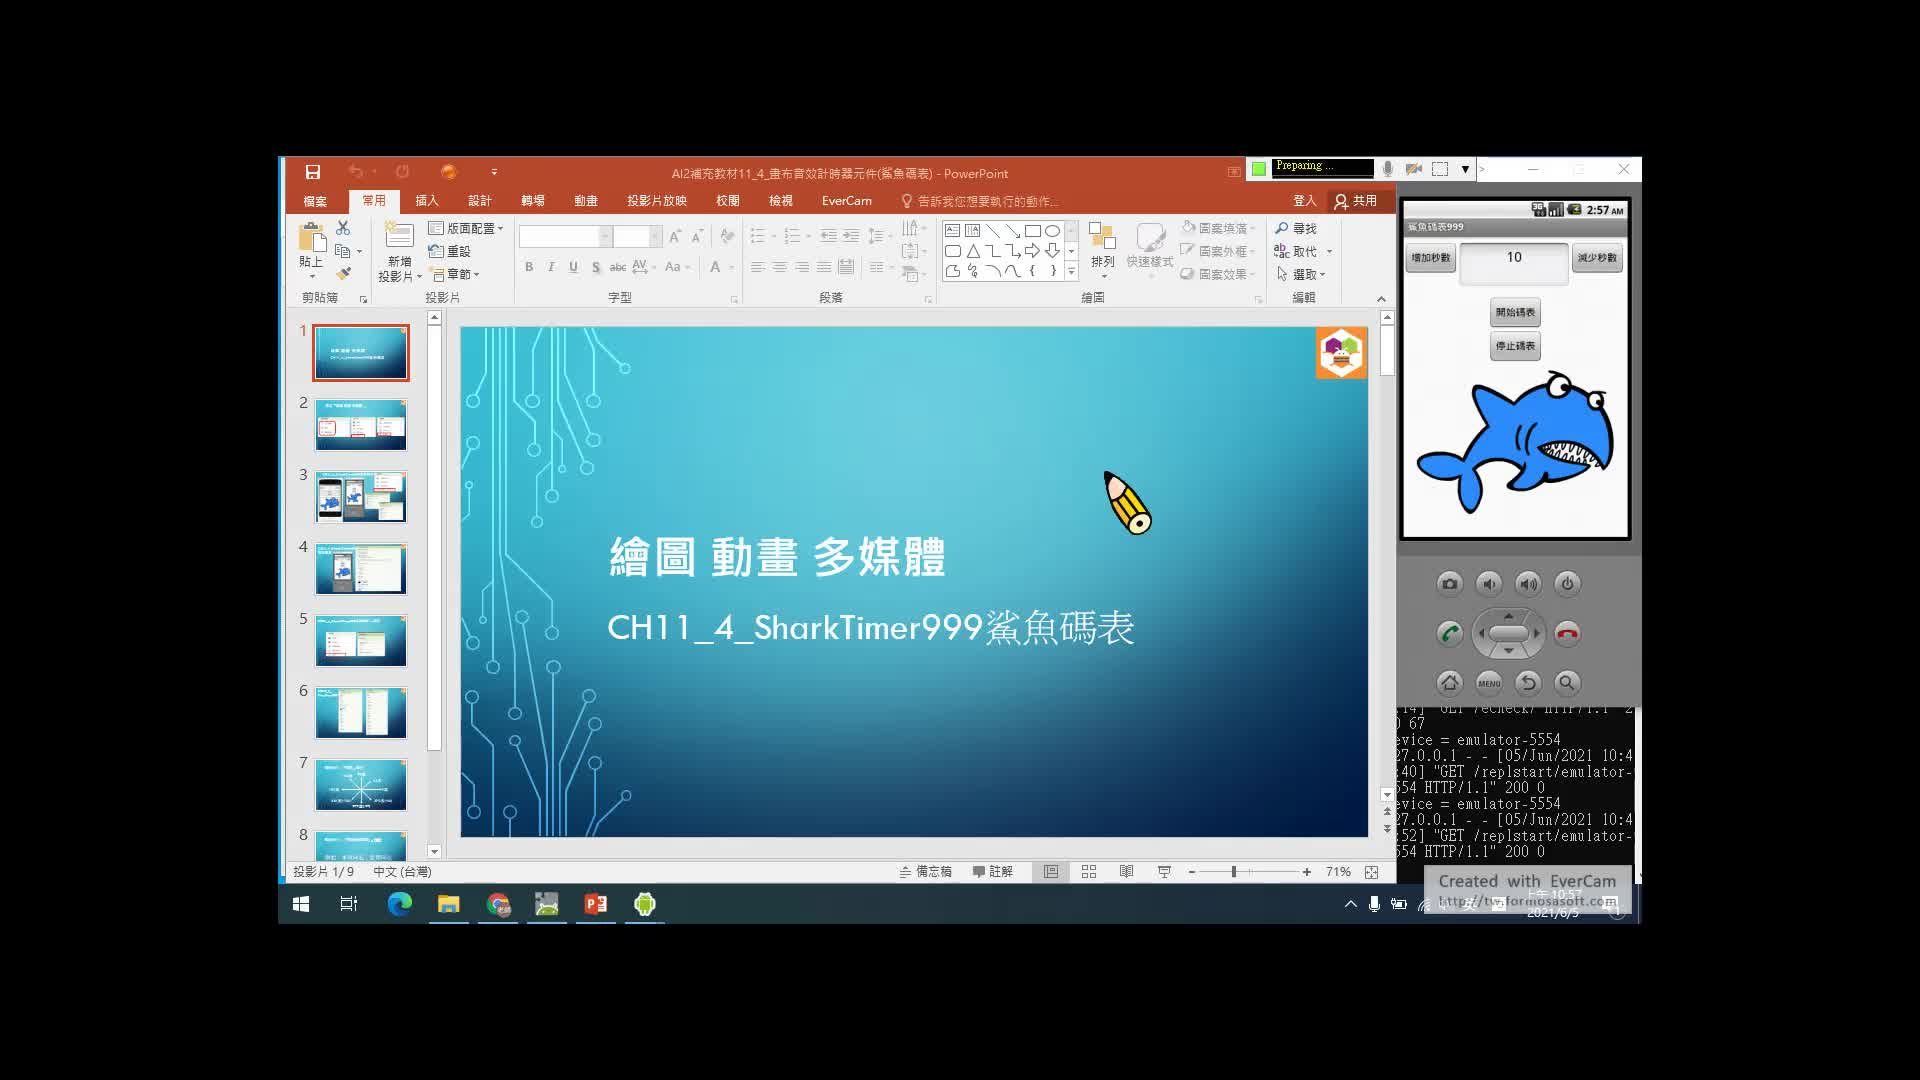Toggle text Shadow formatting
The image size is (1920, 1080).
[596, 267]
